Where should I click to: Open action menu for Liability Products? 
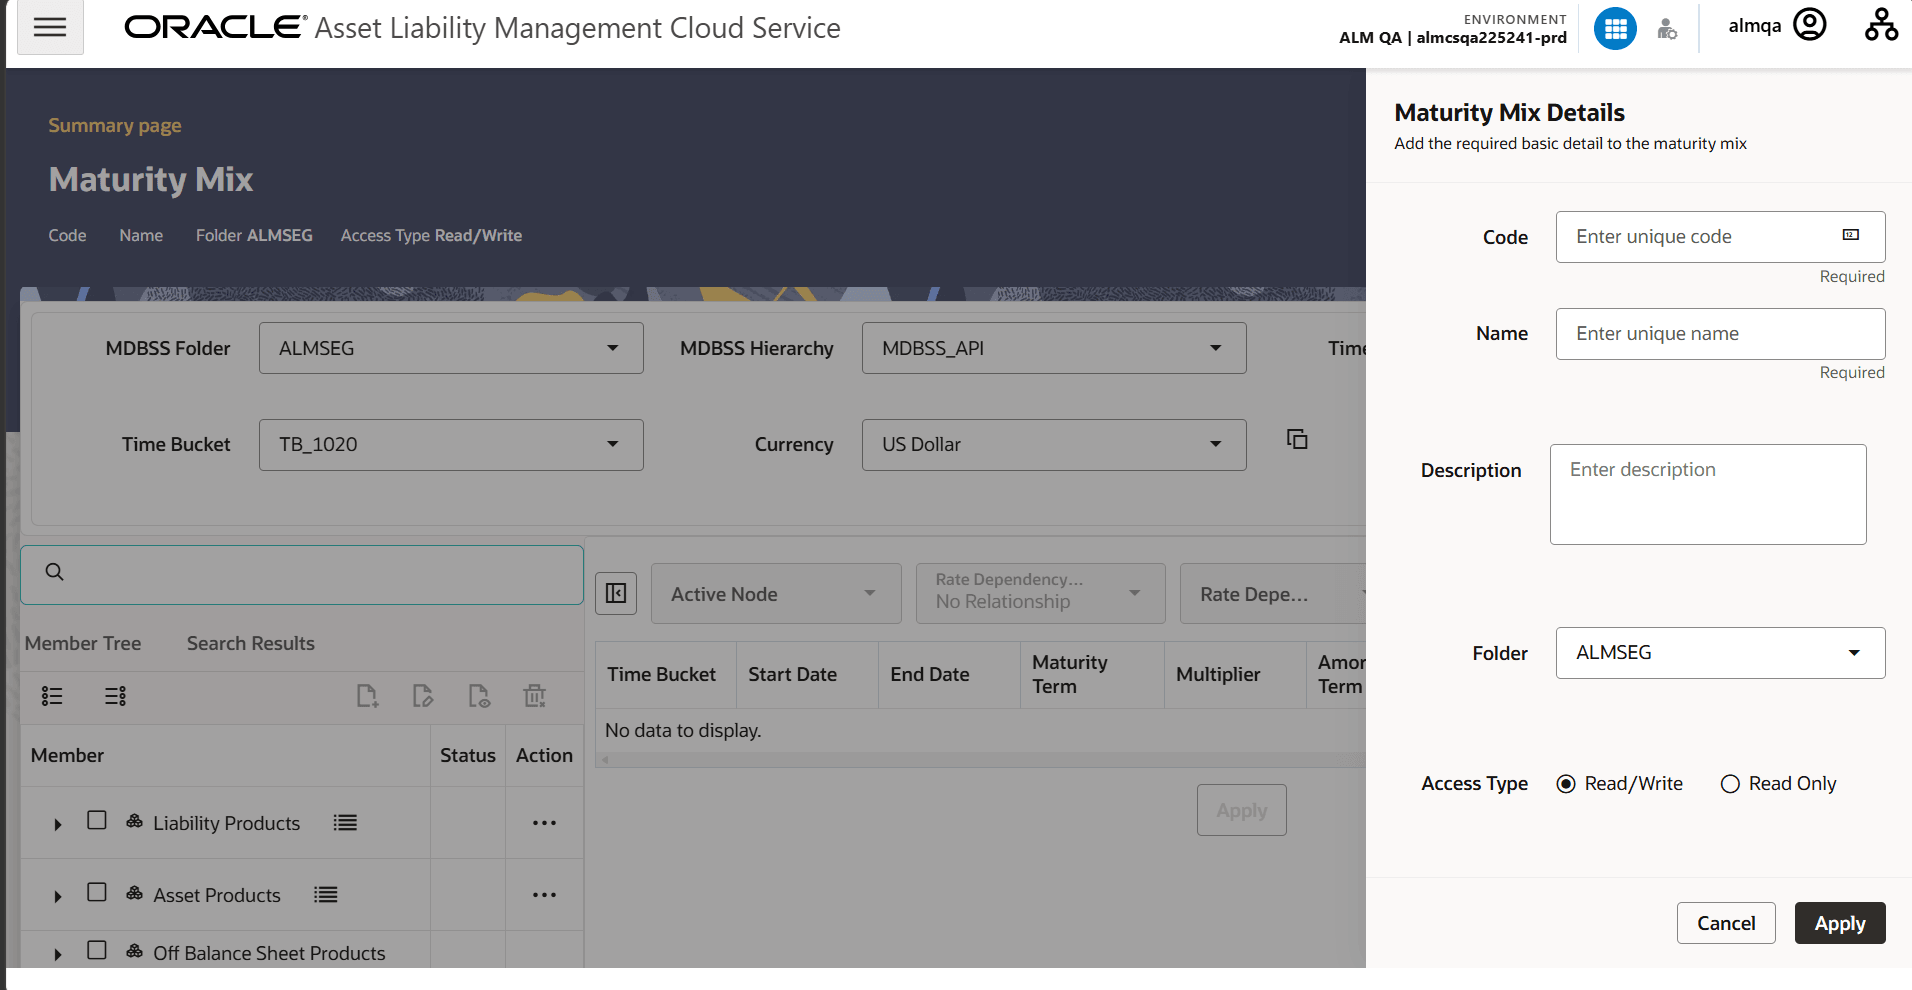544,823
